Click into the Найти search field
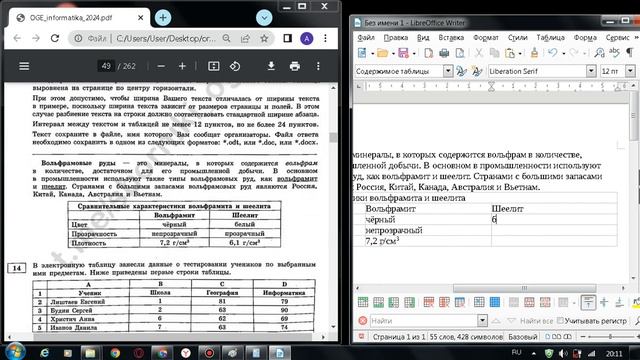 423,321
